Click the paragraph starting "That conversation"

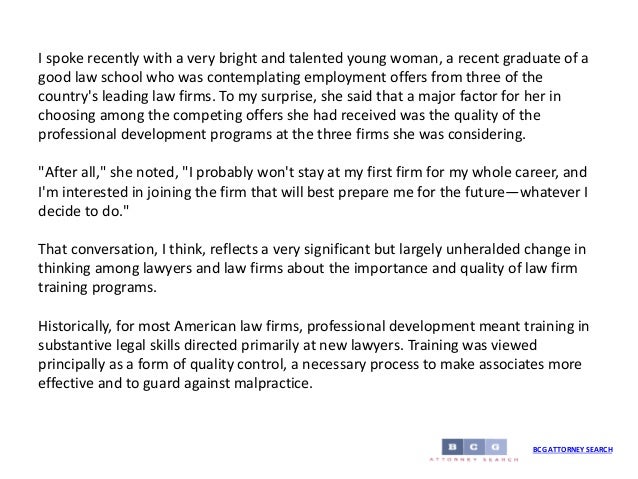pyautogui.click(x=312, y=268)
